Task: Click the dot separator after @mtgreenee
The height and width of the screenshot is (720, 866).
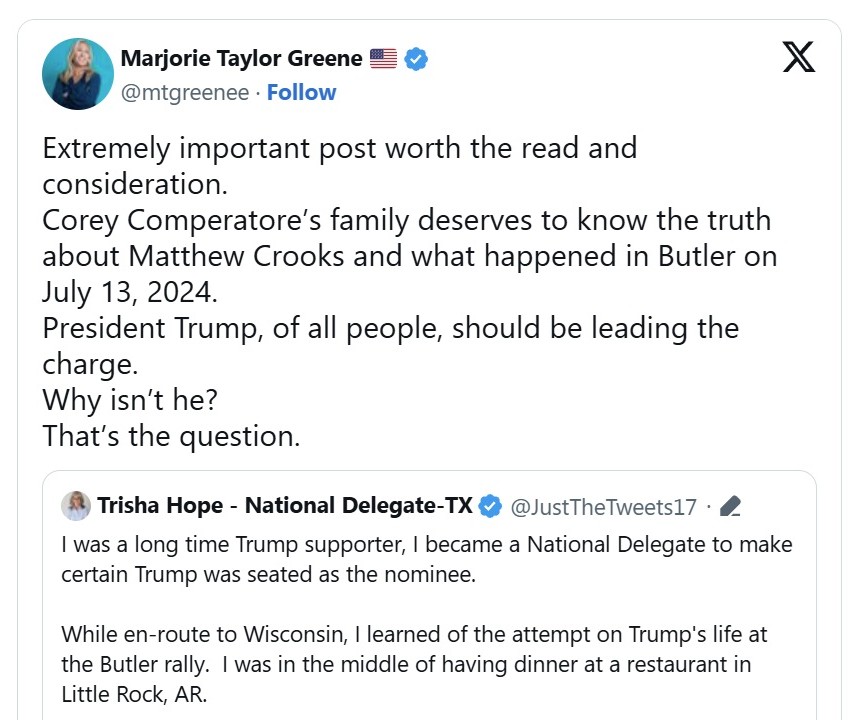Action: [259, 92]
